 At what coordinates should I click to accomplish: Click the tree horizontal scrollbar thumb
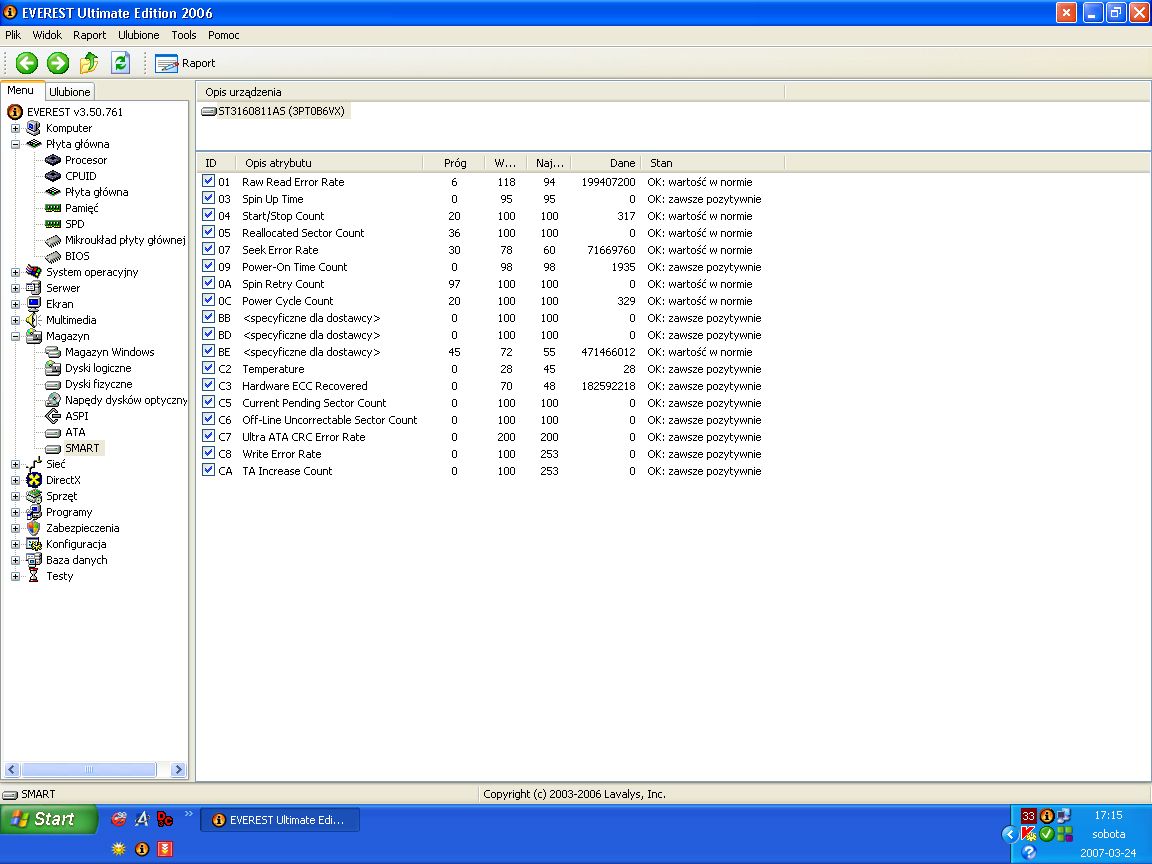click(x=89, y=769)
